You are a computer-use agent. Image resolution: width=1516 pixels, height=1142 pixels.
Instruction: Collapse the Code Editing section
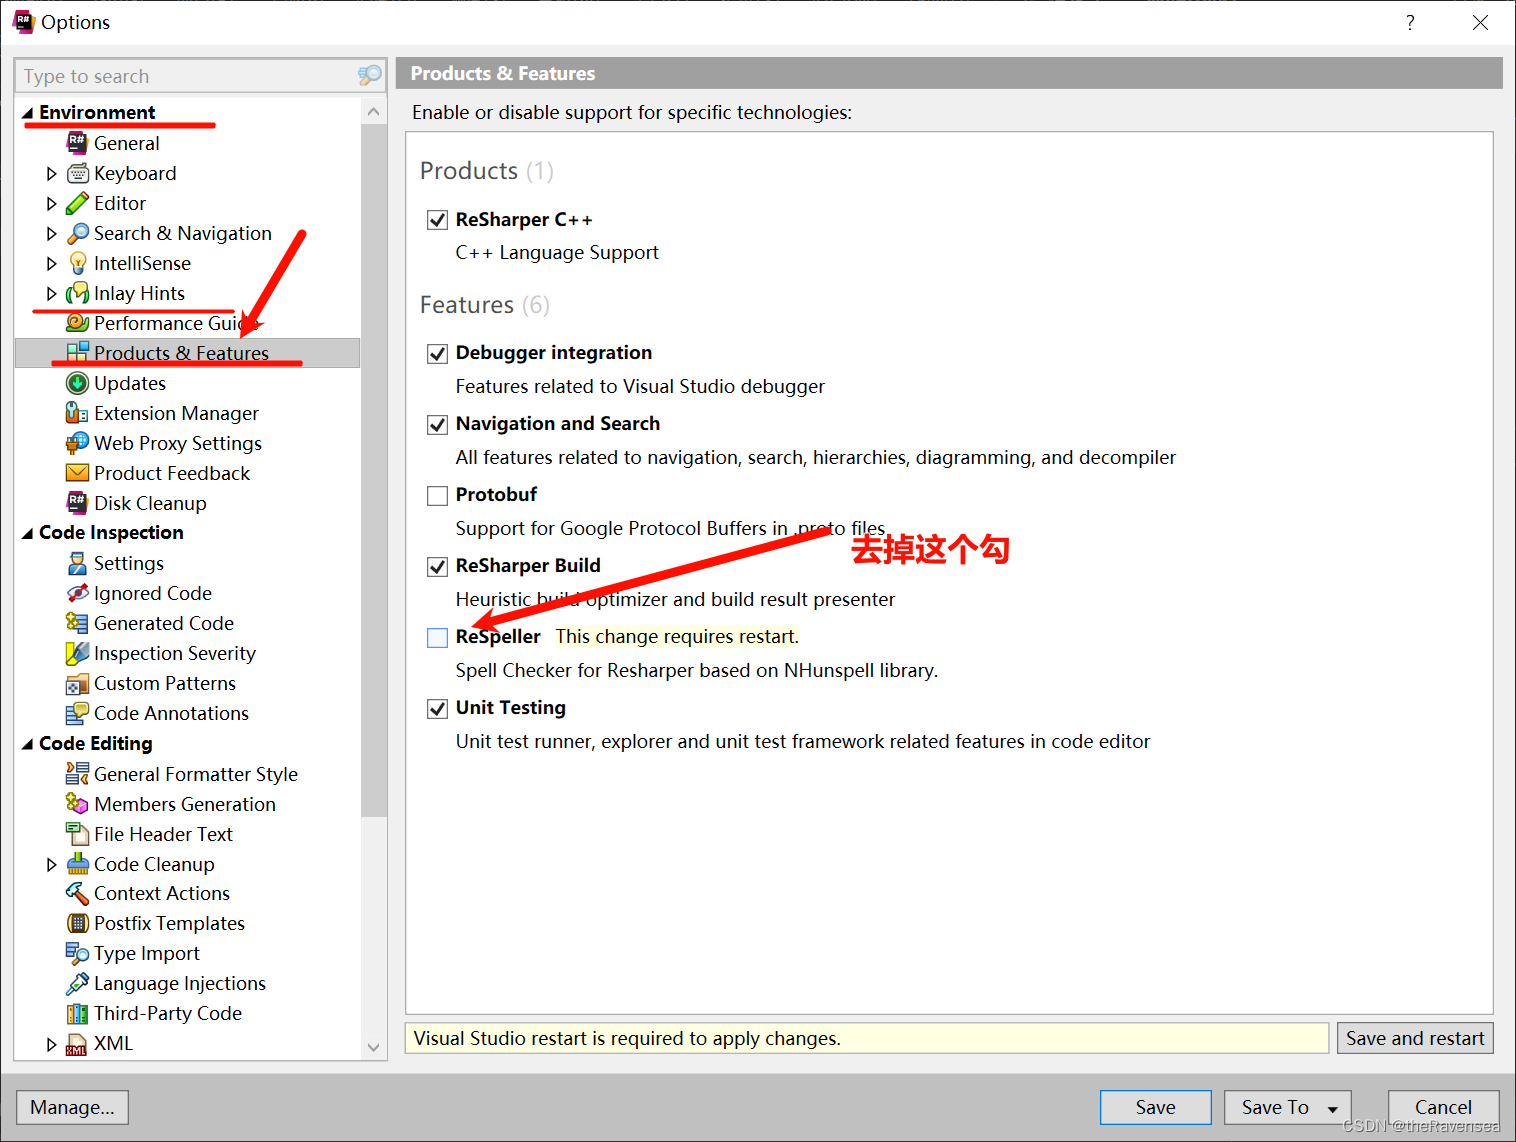click(28, 744)
